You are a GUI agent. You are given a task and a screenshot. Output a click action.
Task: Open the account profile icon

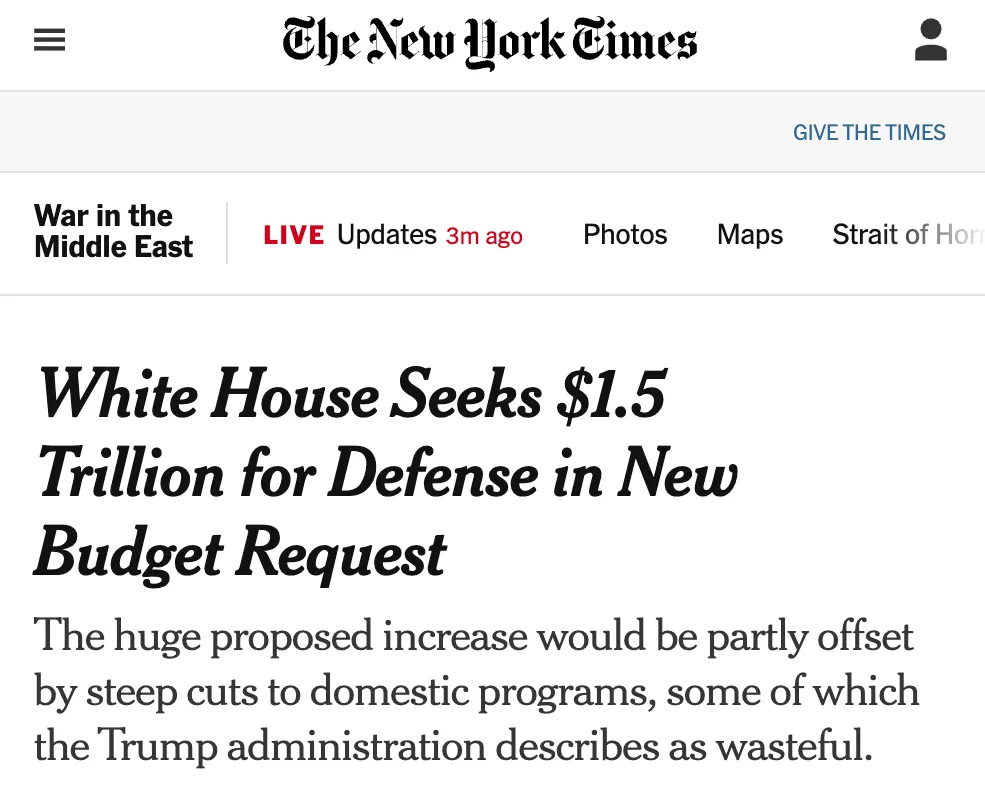tap(930, 40)
